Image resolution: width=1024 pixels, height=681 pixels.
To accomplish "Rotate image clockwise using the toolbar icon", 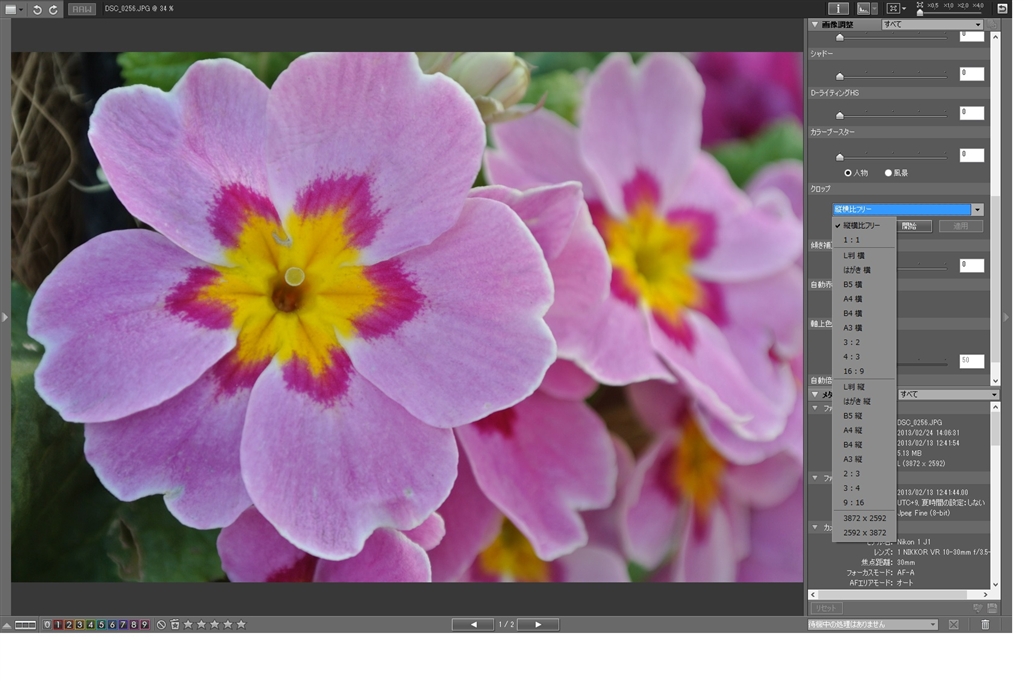I will click(53, 9).
